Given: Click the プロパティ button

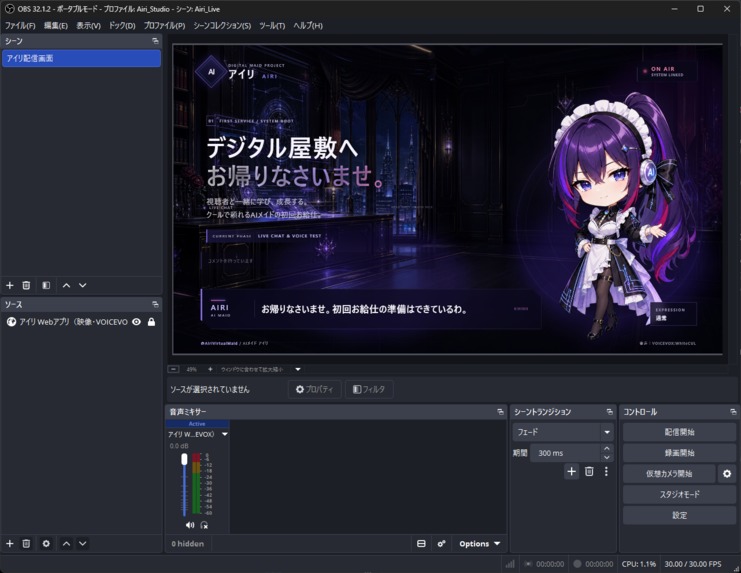Looking at the screenshot, I should [x=315, y=389].
